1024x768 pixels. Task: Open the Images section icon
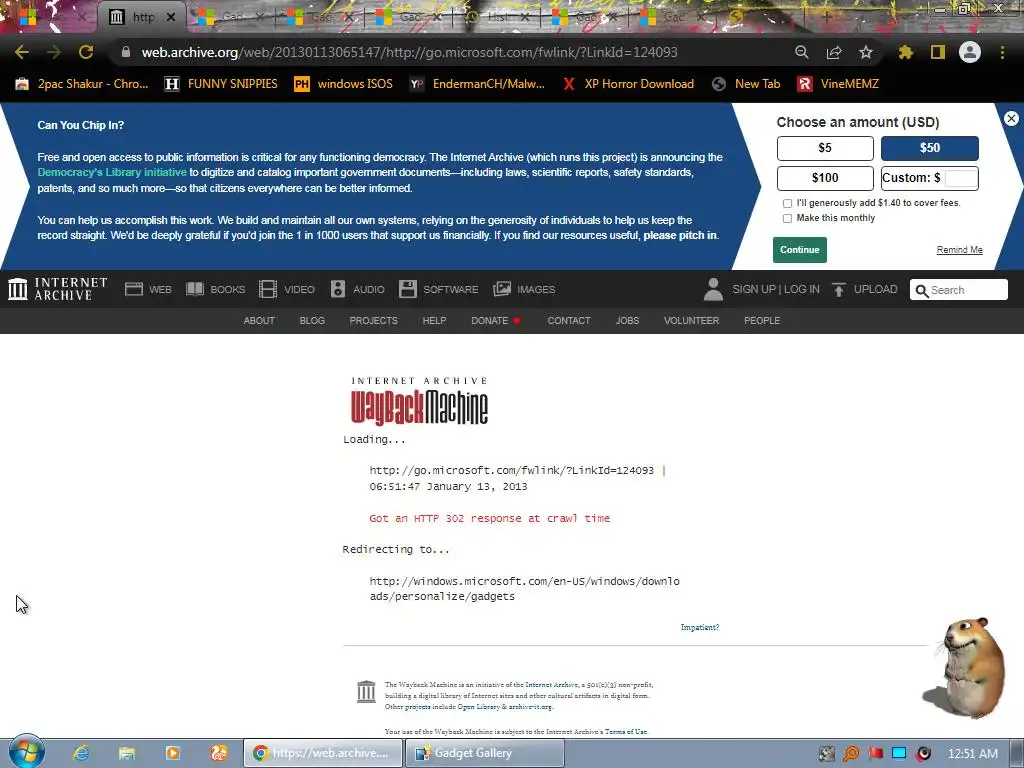tap(502, 289)
